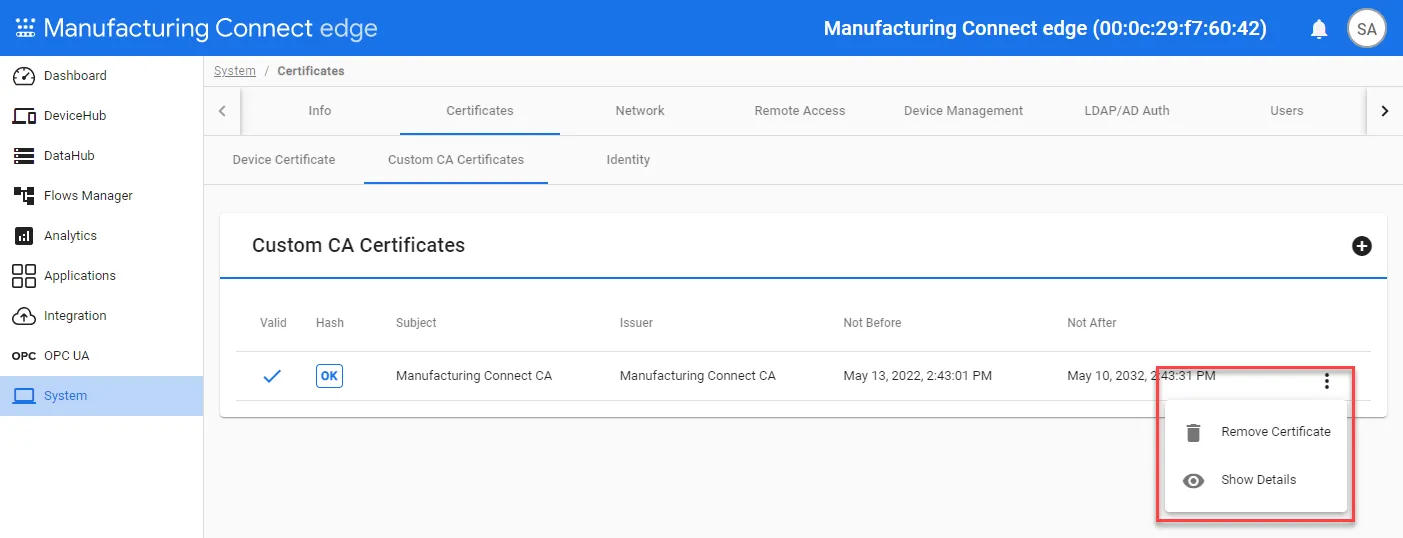Switch to the Remote Access tab
Image resolution: width=1403 pixels, height=538 pixels.
click(800, 111)
